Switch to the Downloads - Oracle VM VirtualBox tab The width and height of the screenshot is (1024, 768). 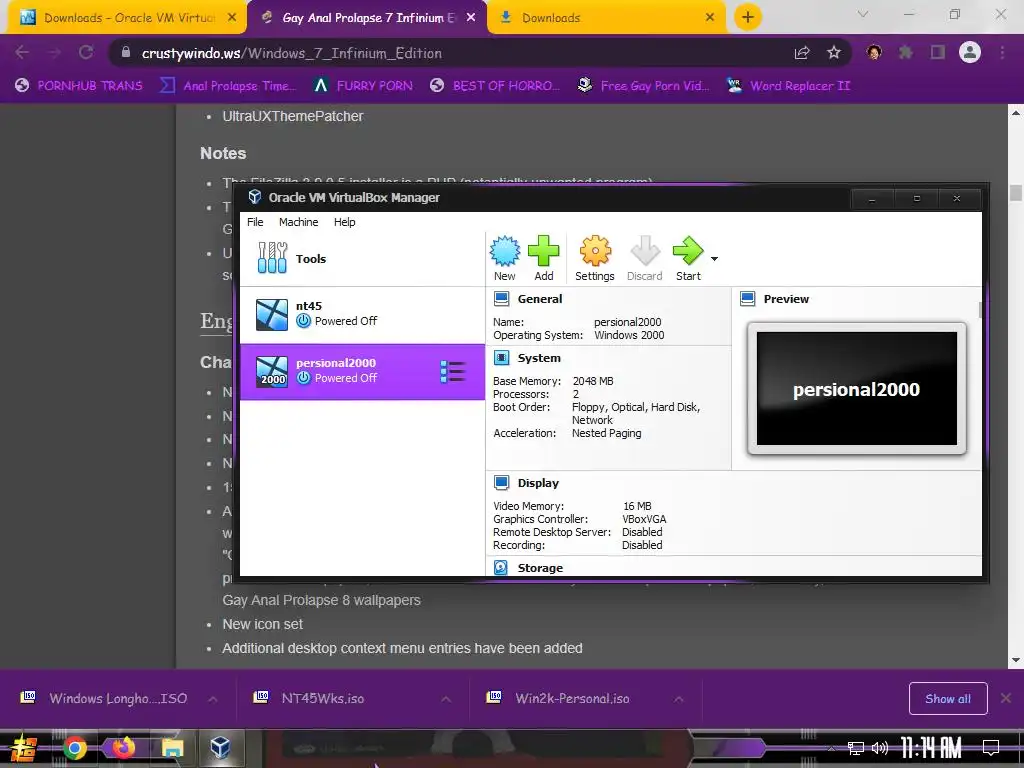(x=127, y=18)
